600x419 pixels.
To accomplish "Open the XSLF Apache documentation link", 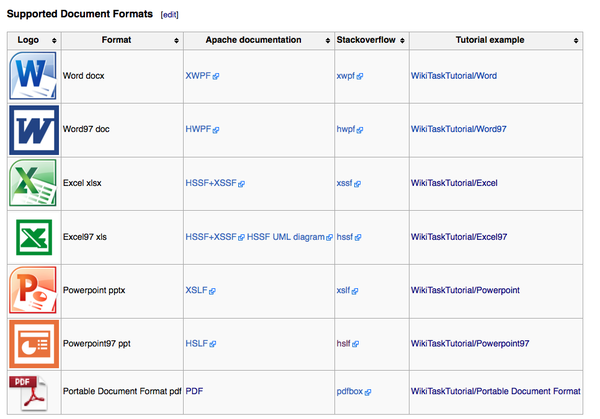I will [197, 291].
